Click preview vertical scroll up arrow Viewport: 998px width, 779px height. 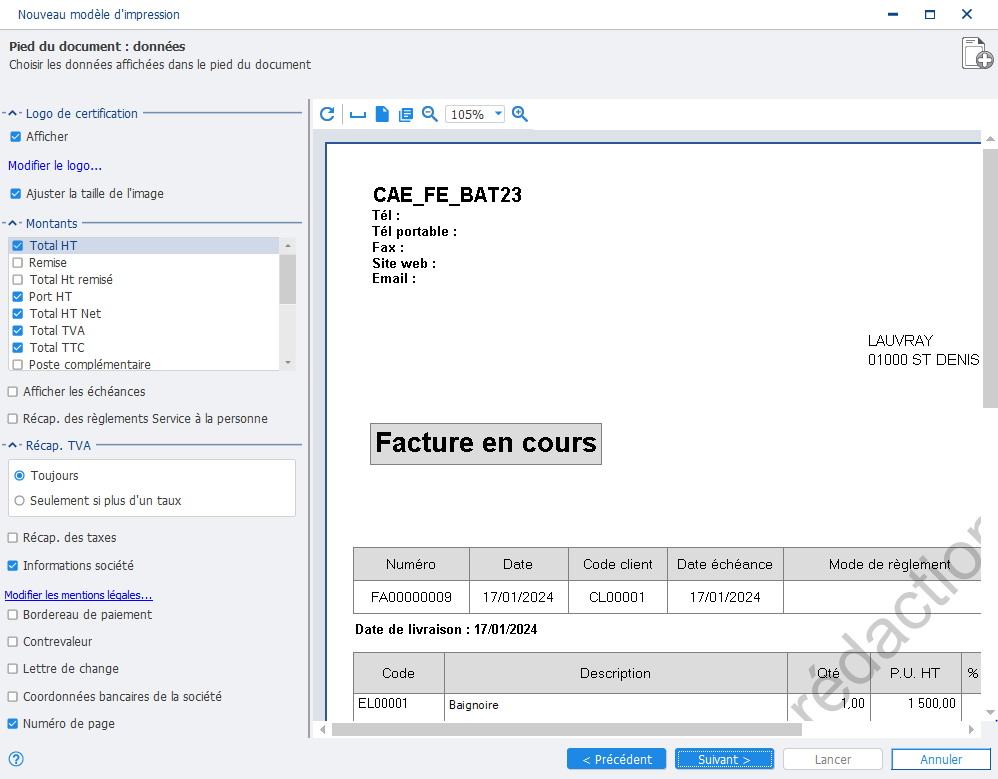tap(990, 138)
